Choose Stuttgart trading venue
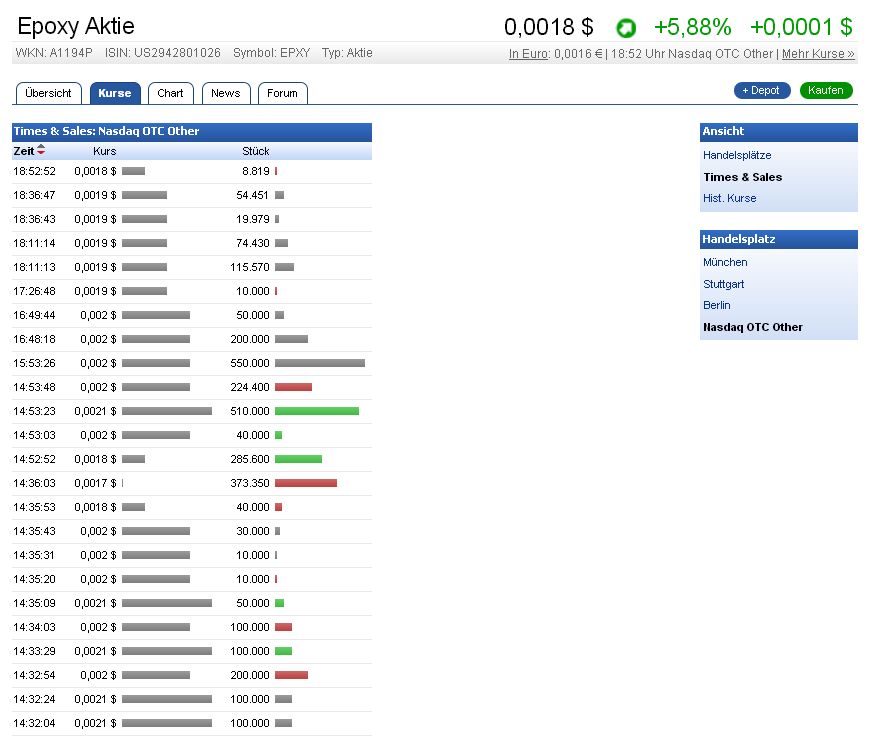Image resolution: width=869 pixels, height=744 pixels. (x=723, y=284)
